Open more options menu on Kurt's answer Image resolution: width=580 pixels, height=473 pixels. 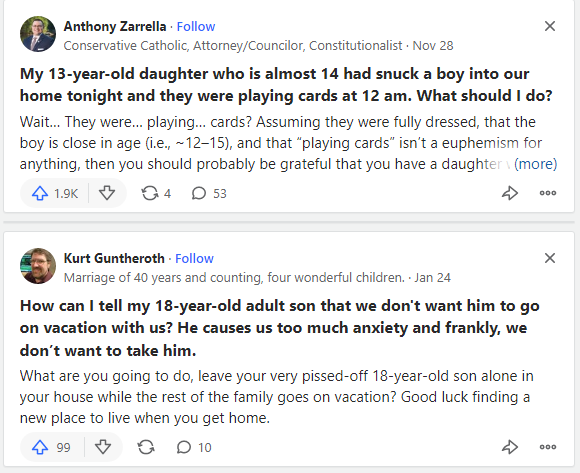548,447
